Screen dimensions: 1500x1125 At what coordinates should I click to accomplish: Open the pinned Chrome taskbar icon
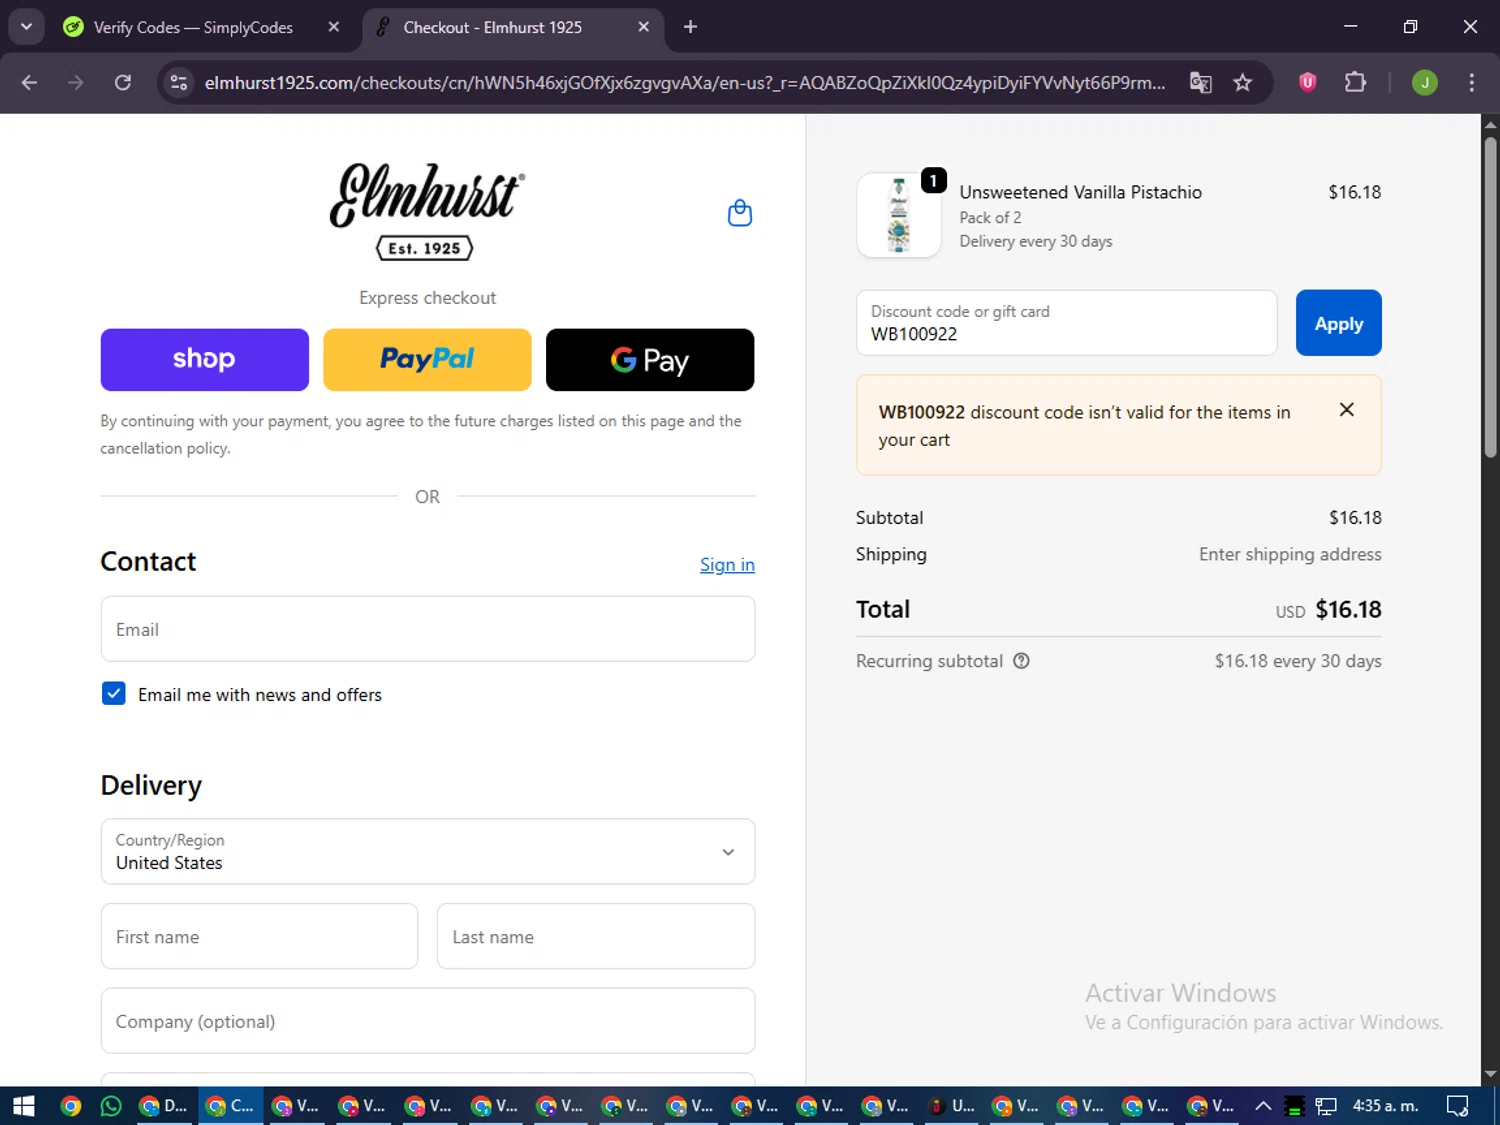[70, 1106]
